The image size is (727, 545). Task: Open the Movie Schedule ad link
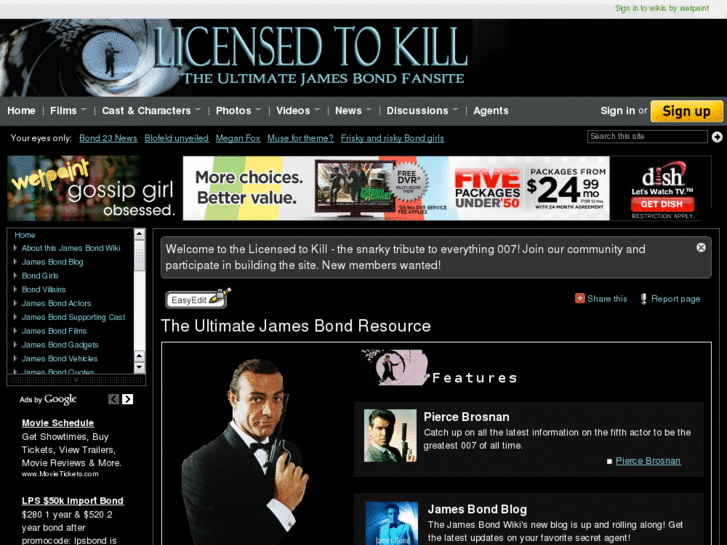pos(57,423)
